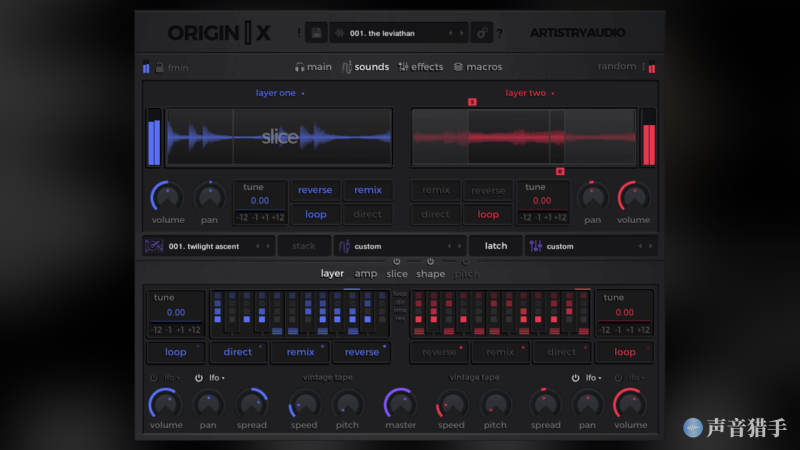Image resolution: width=800 pixels, height=450 pixels.
Task: Click the blue layer one meter icon at top left
Action: 146,67
